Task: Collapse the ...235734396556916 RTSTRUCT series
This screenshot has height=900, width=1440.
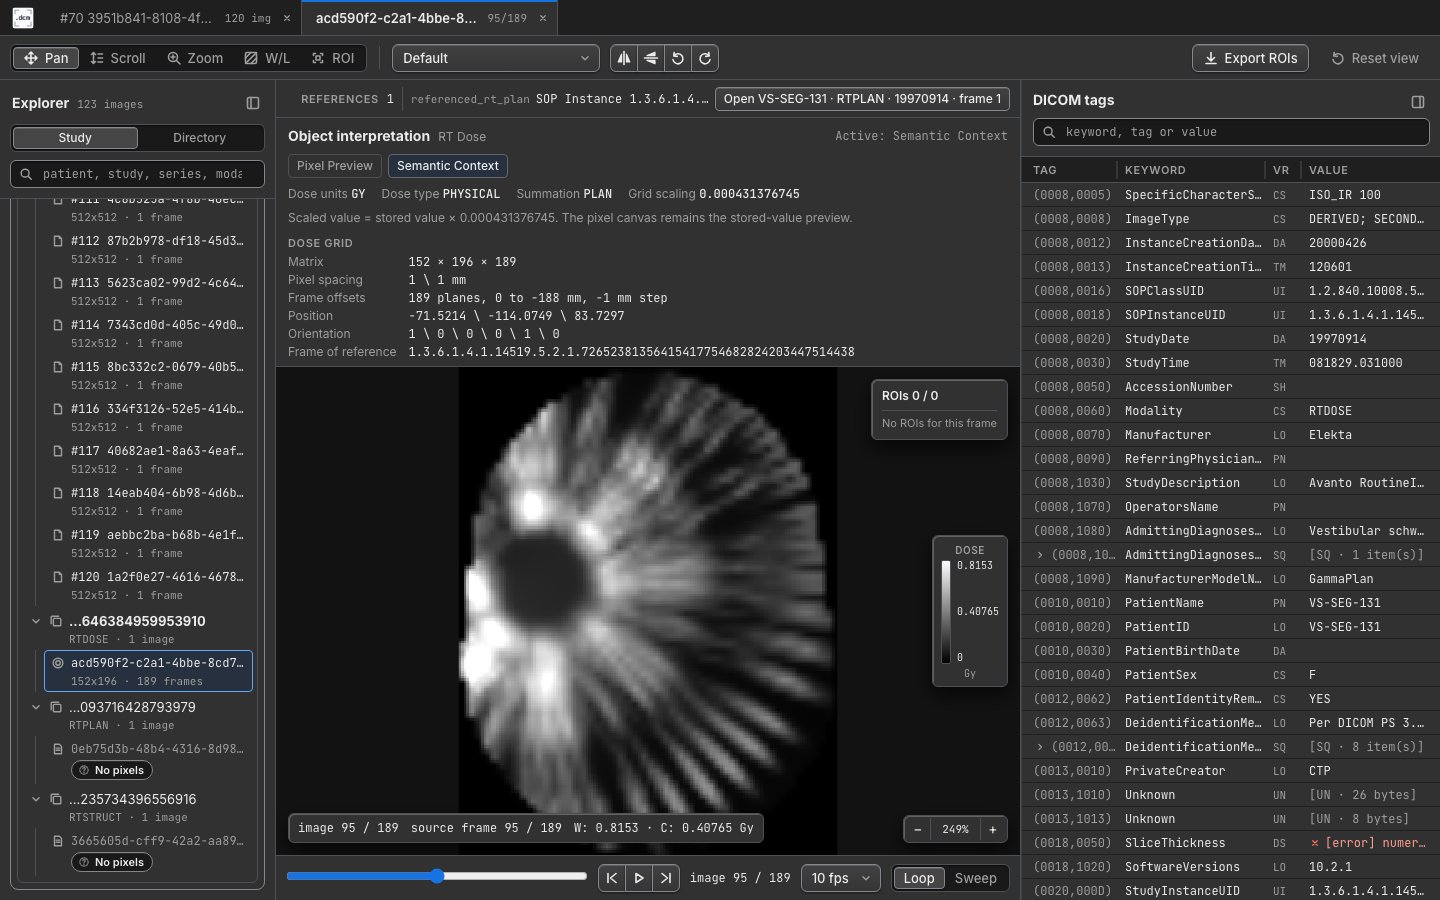Action: click(36, 799)
